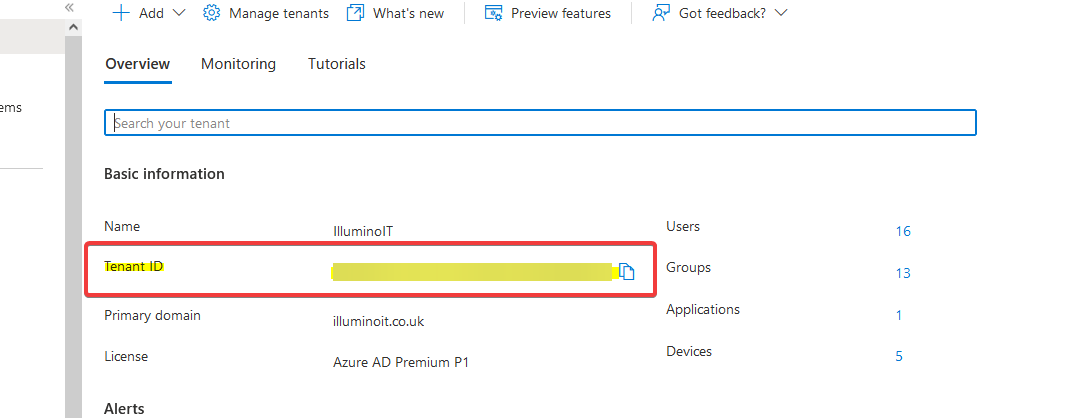1071x418 pixels.
Task: Click the Applications label
Action: [703, 309]
